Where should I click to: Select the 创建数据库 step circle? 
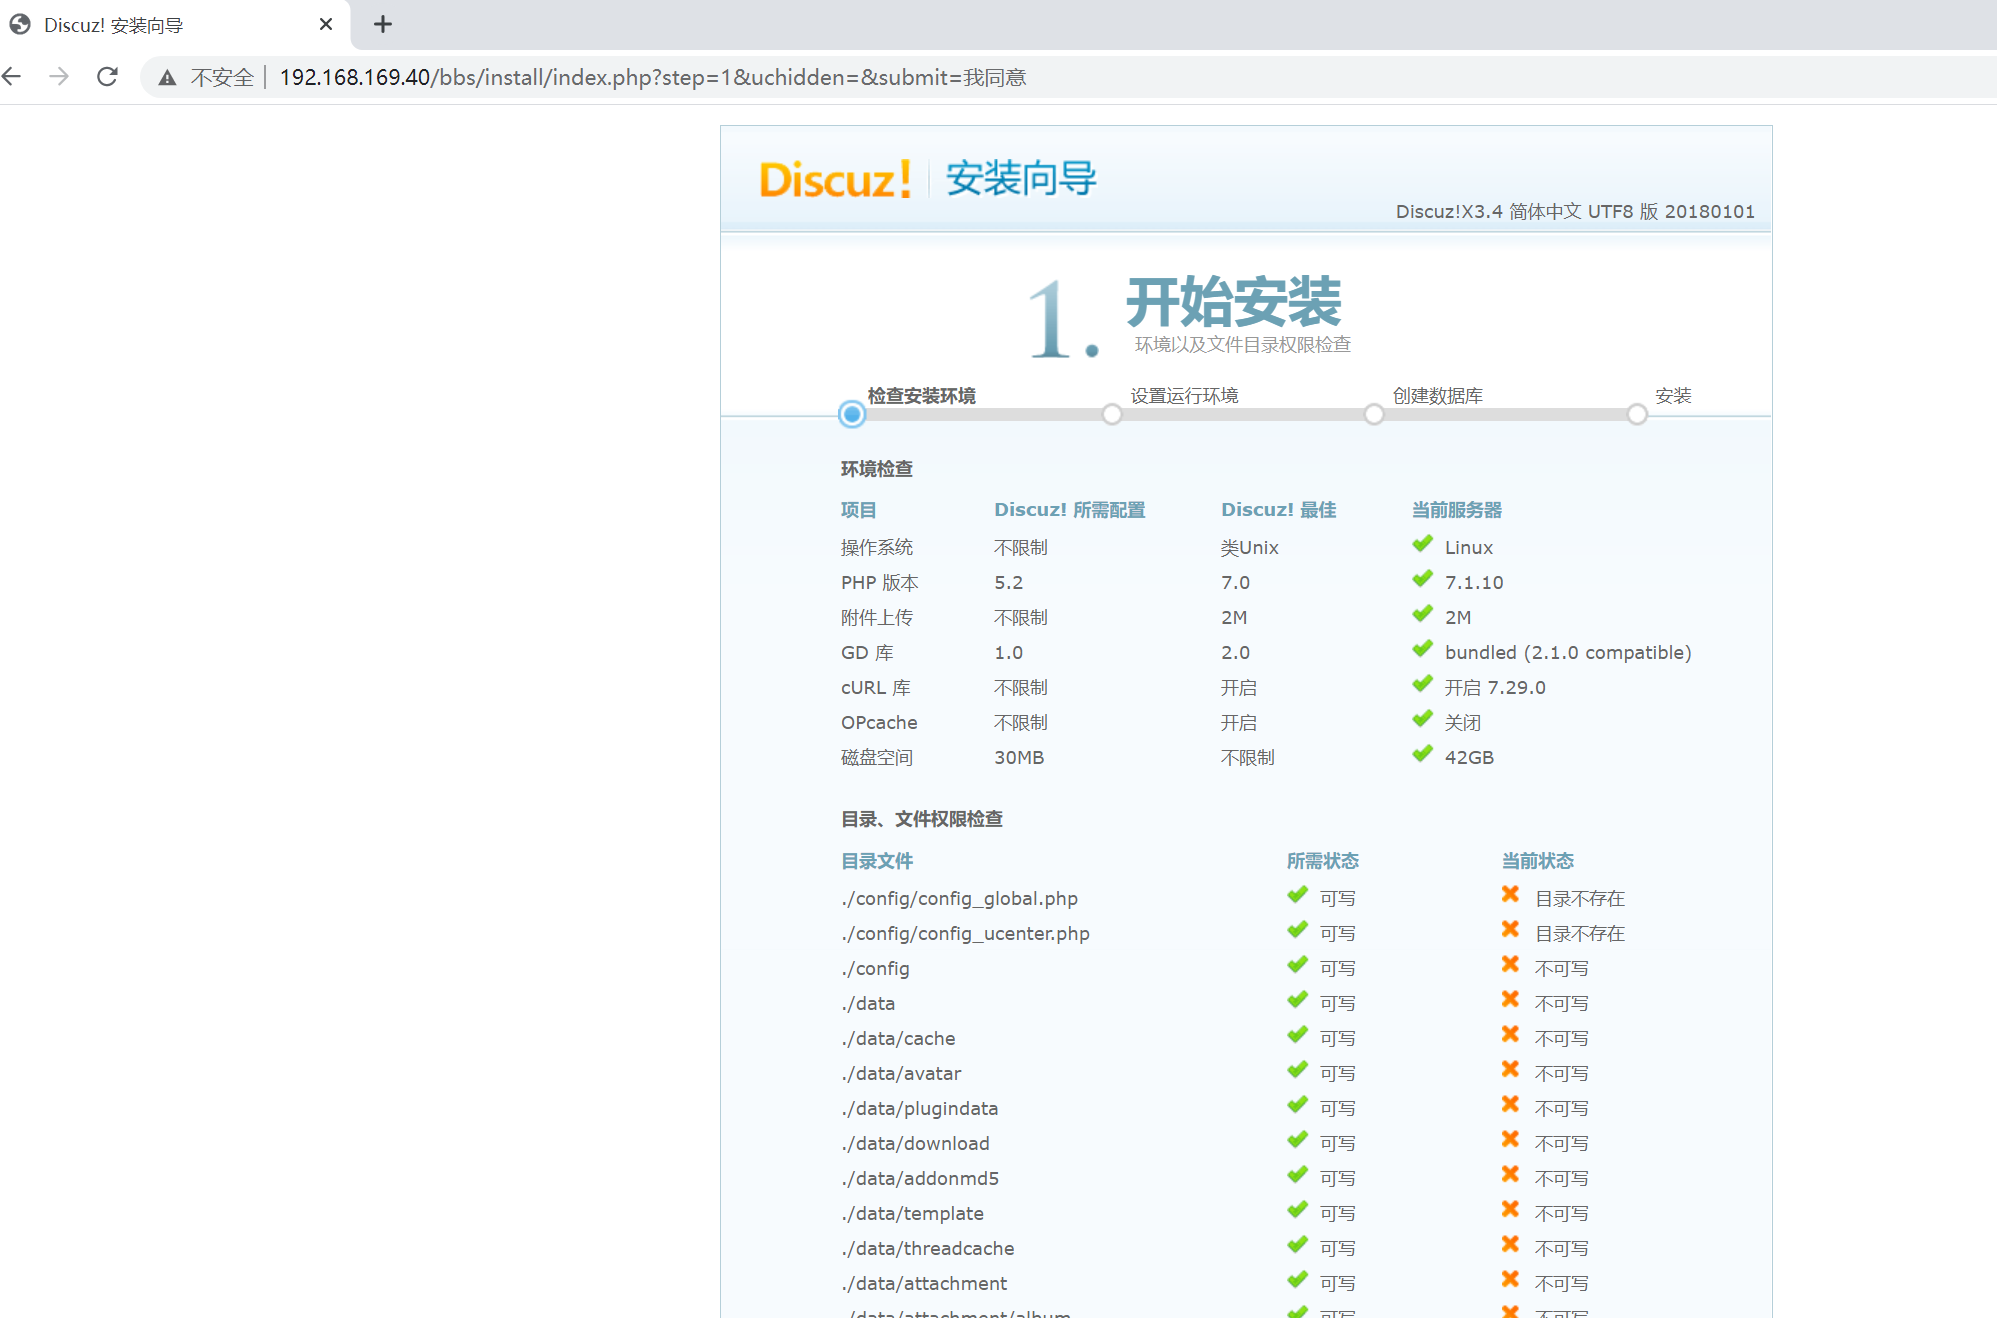pos(1374,414)
